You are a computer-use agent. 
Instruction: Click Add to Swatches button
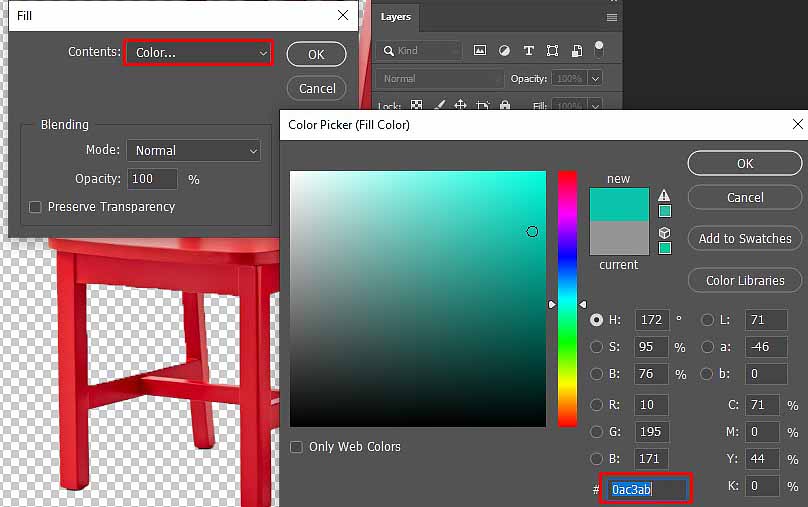coord(745,239)
